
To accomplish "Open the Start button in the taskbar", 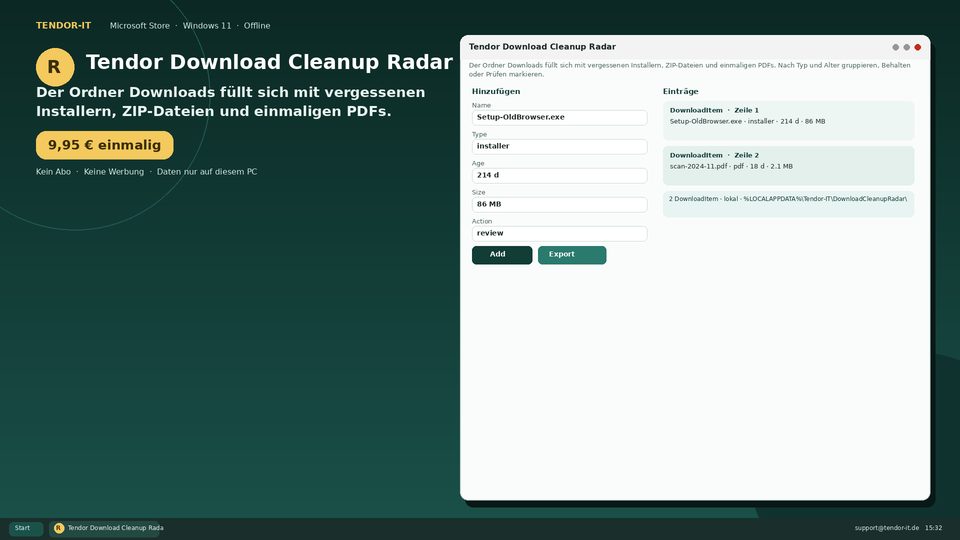I will 26,528.
